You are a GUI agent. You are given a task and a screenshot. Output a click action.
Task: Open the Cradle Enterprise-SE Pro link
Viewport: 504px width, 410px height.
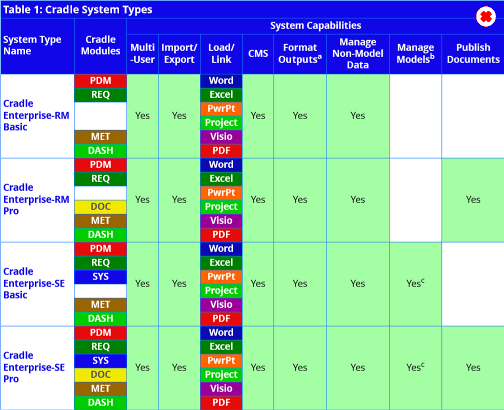pyautogui.click(x=34, y=367)
